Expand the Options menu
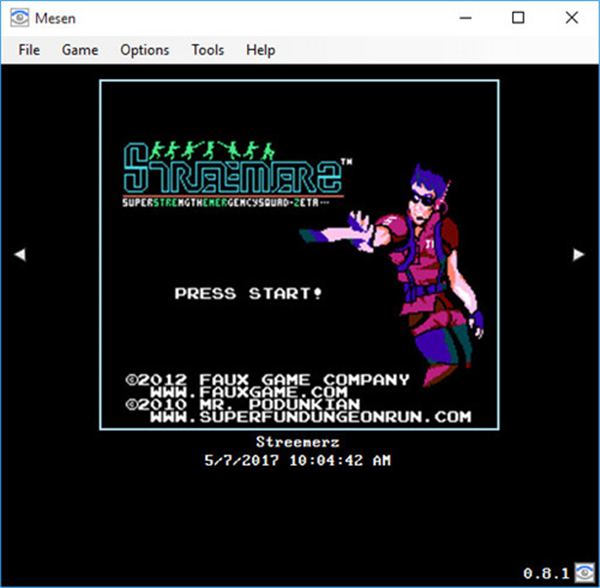 (x=145, y=50)
